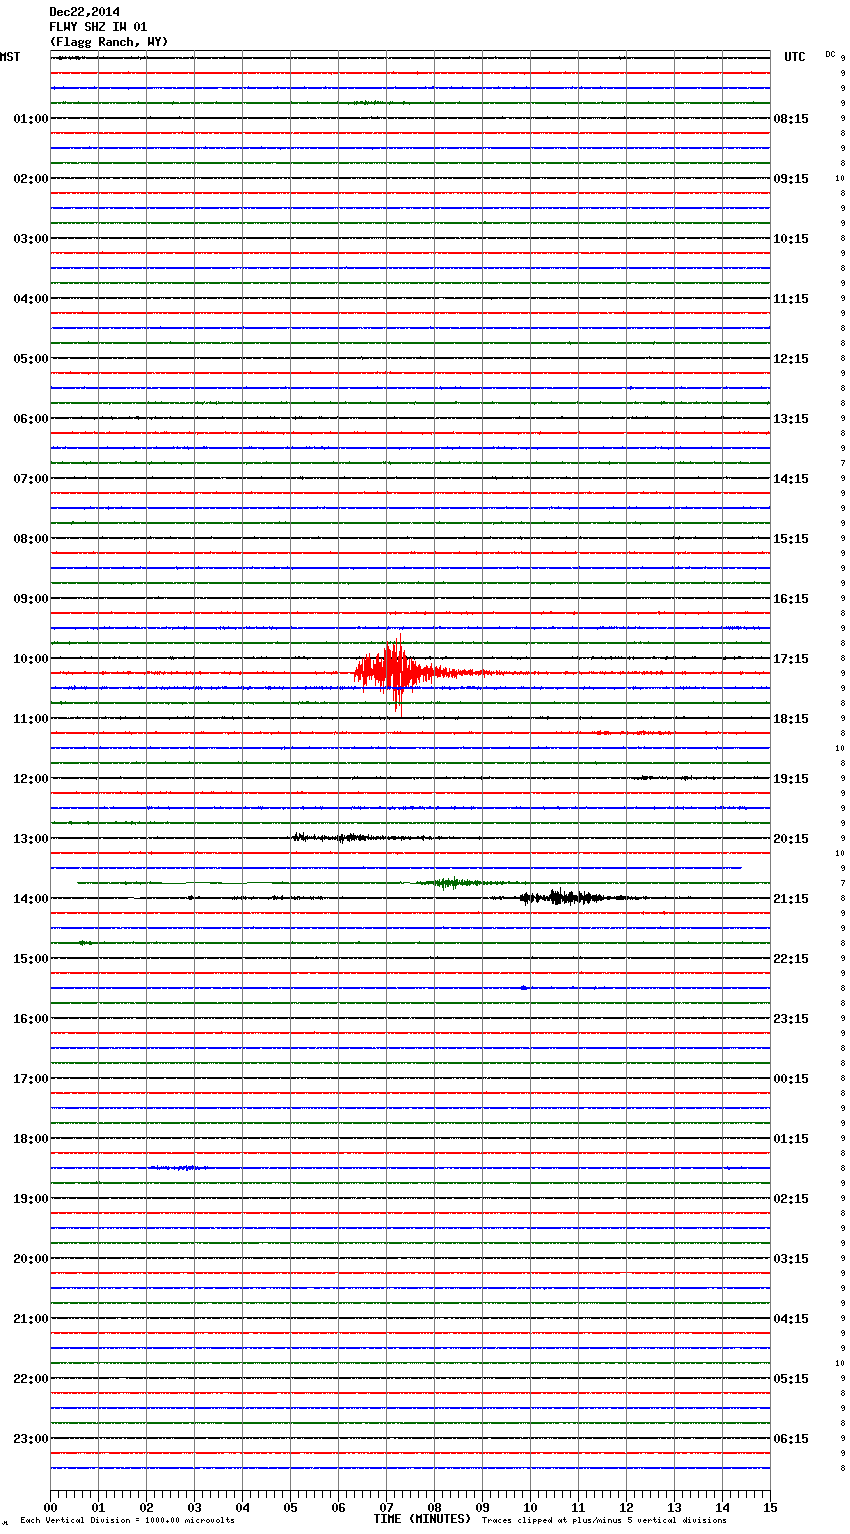Click the location text (Flagg Ranch, WY)
Screen dimensions: 850x1534
(x=108, y=42)
